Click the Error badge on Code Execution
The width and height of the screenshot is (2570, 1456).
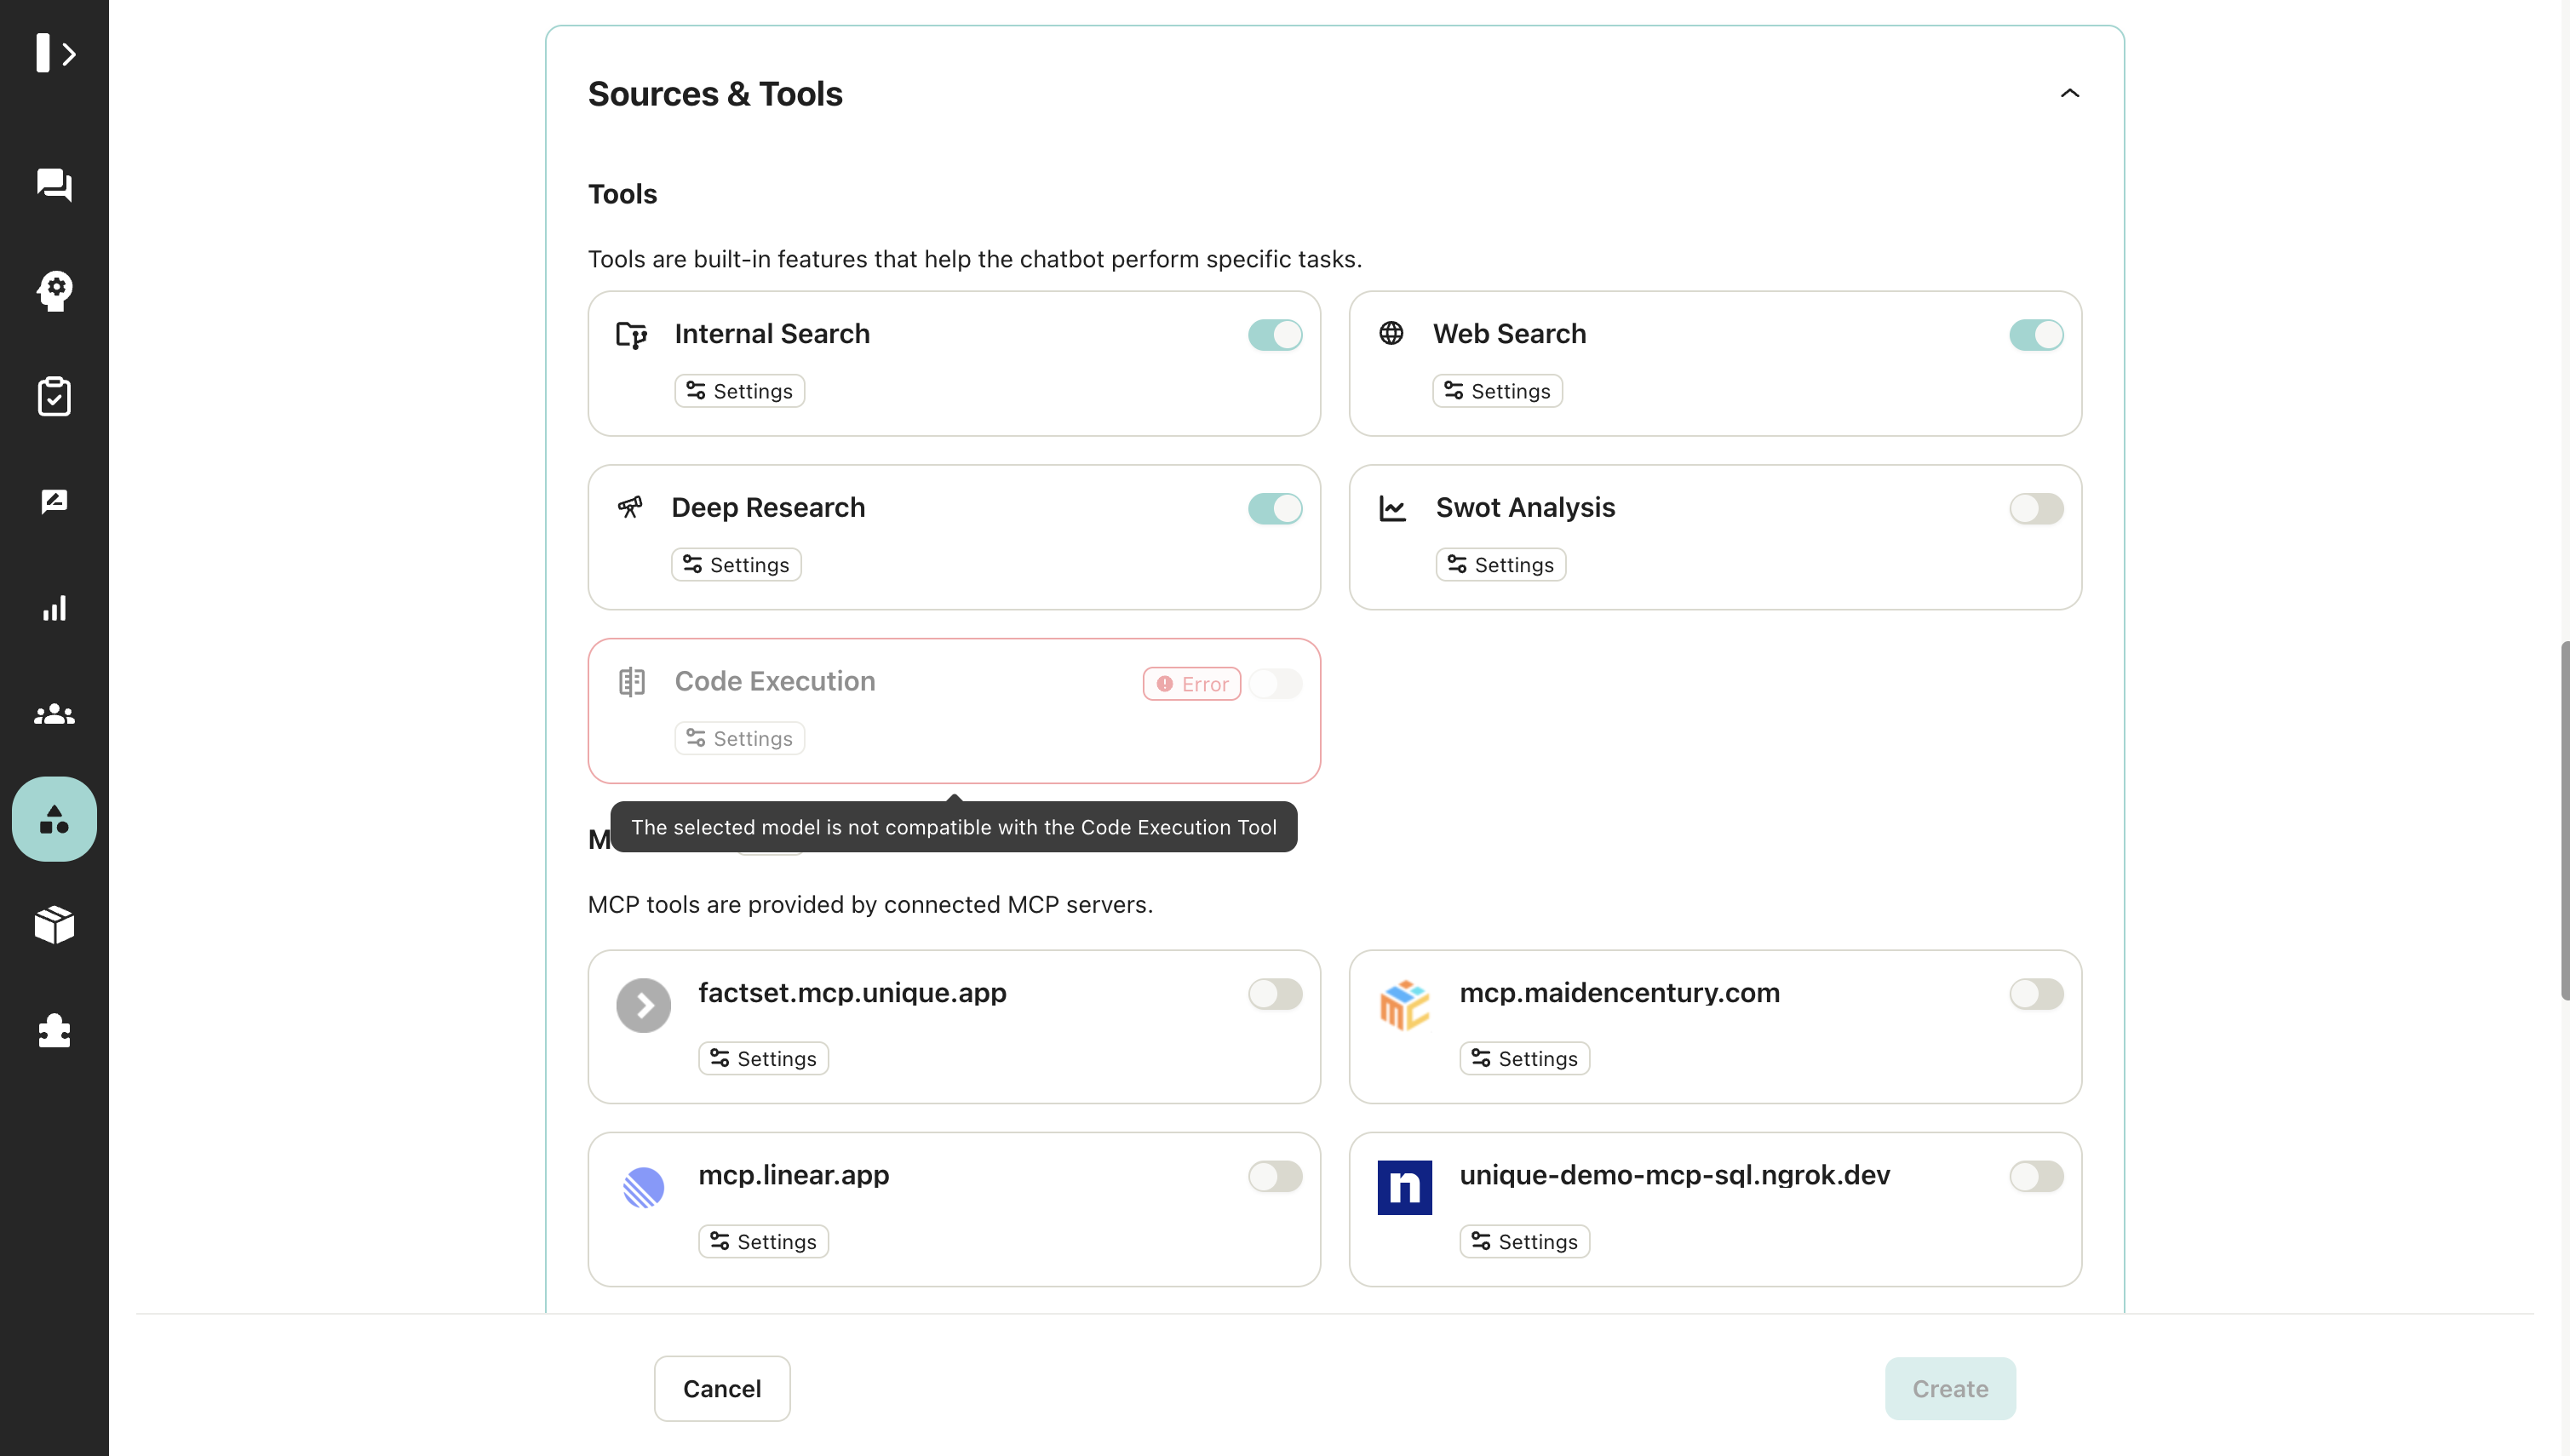1191,684
